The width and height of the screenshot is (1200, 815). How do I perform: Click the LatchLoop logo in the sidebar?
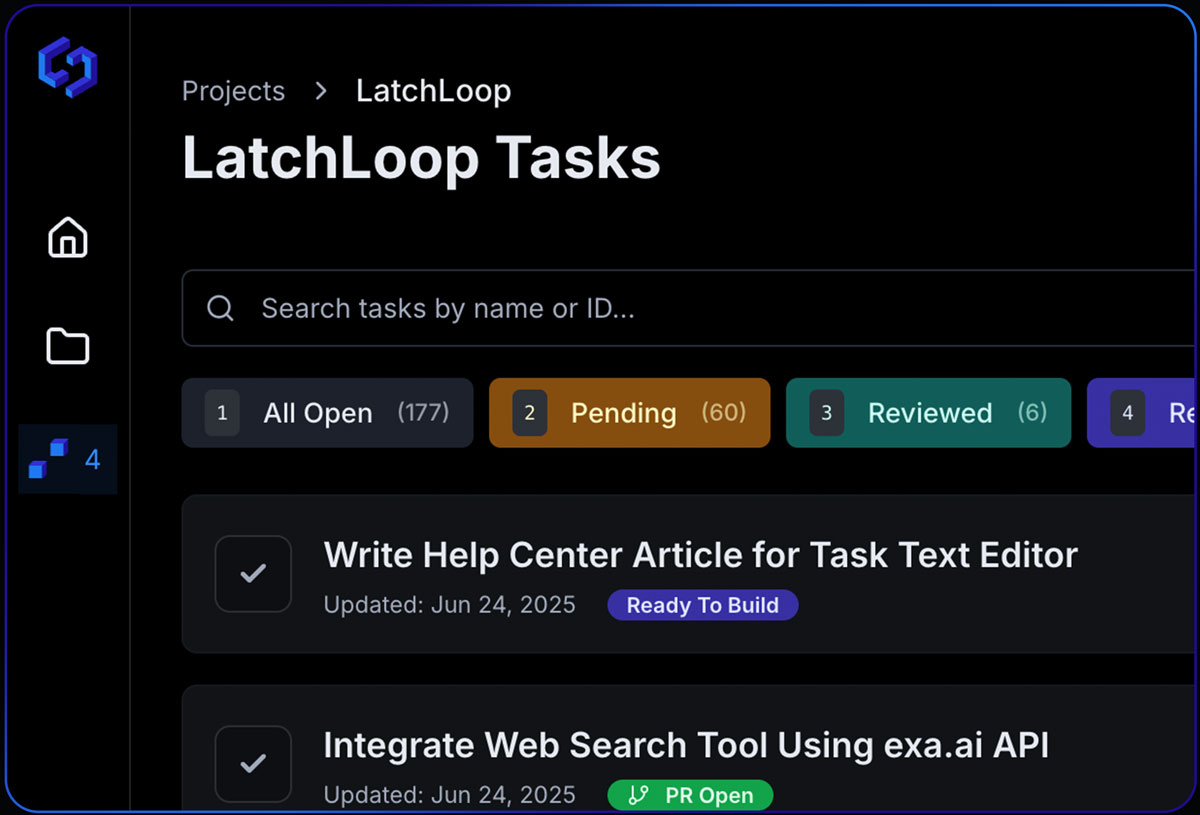(x=67, y=67)
